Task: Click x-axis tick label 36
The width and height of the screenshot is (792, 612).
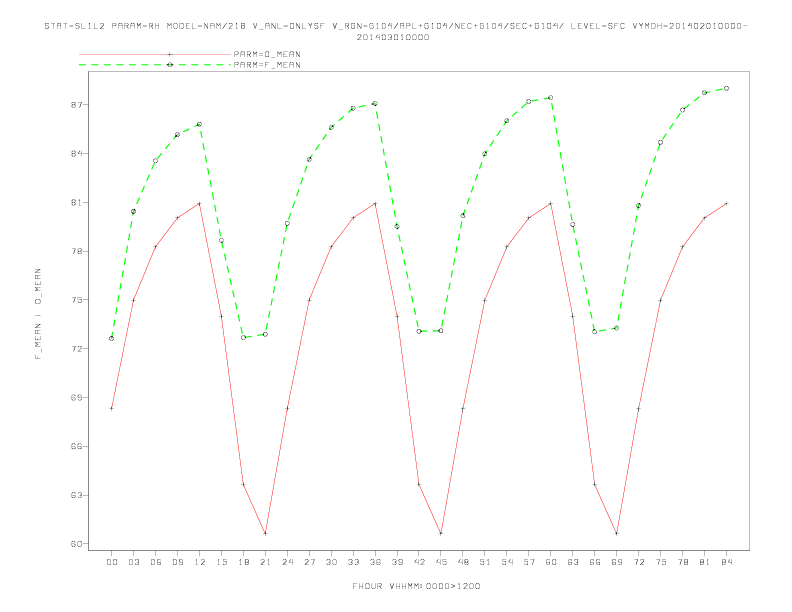Action: coord(375,562)
